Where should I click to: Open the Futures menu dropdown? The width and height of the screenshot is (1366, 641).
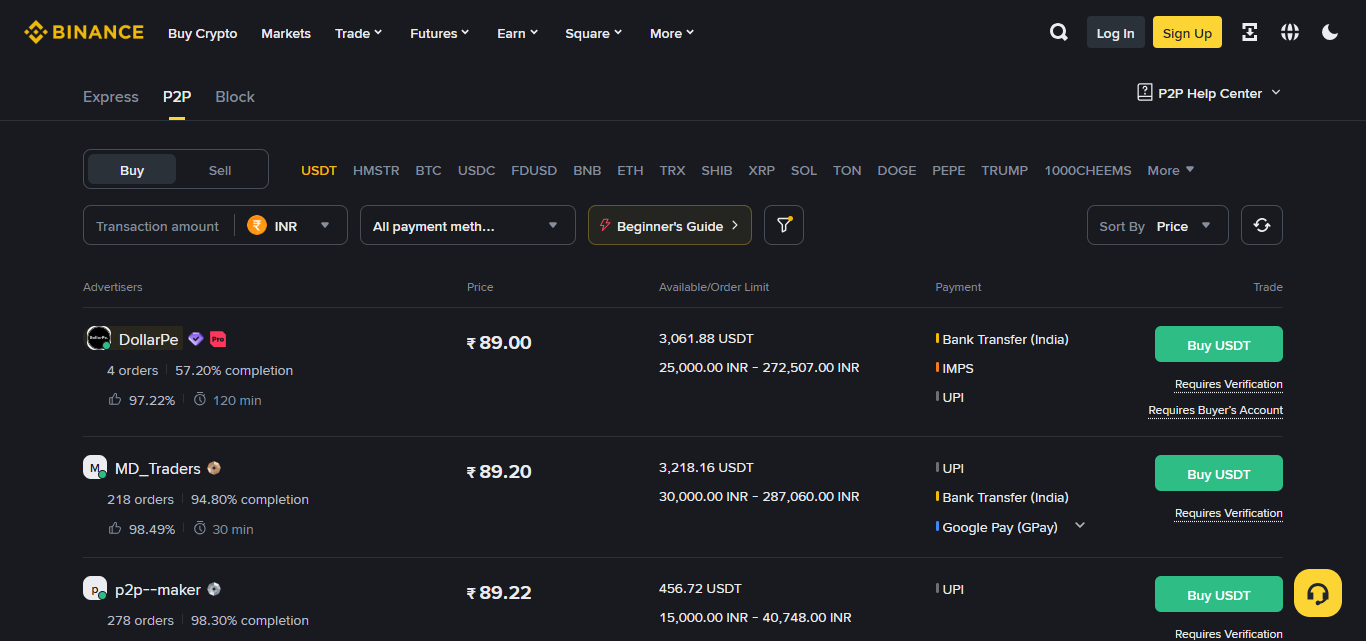[x=440, y=33]
